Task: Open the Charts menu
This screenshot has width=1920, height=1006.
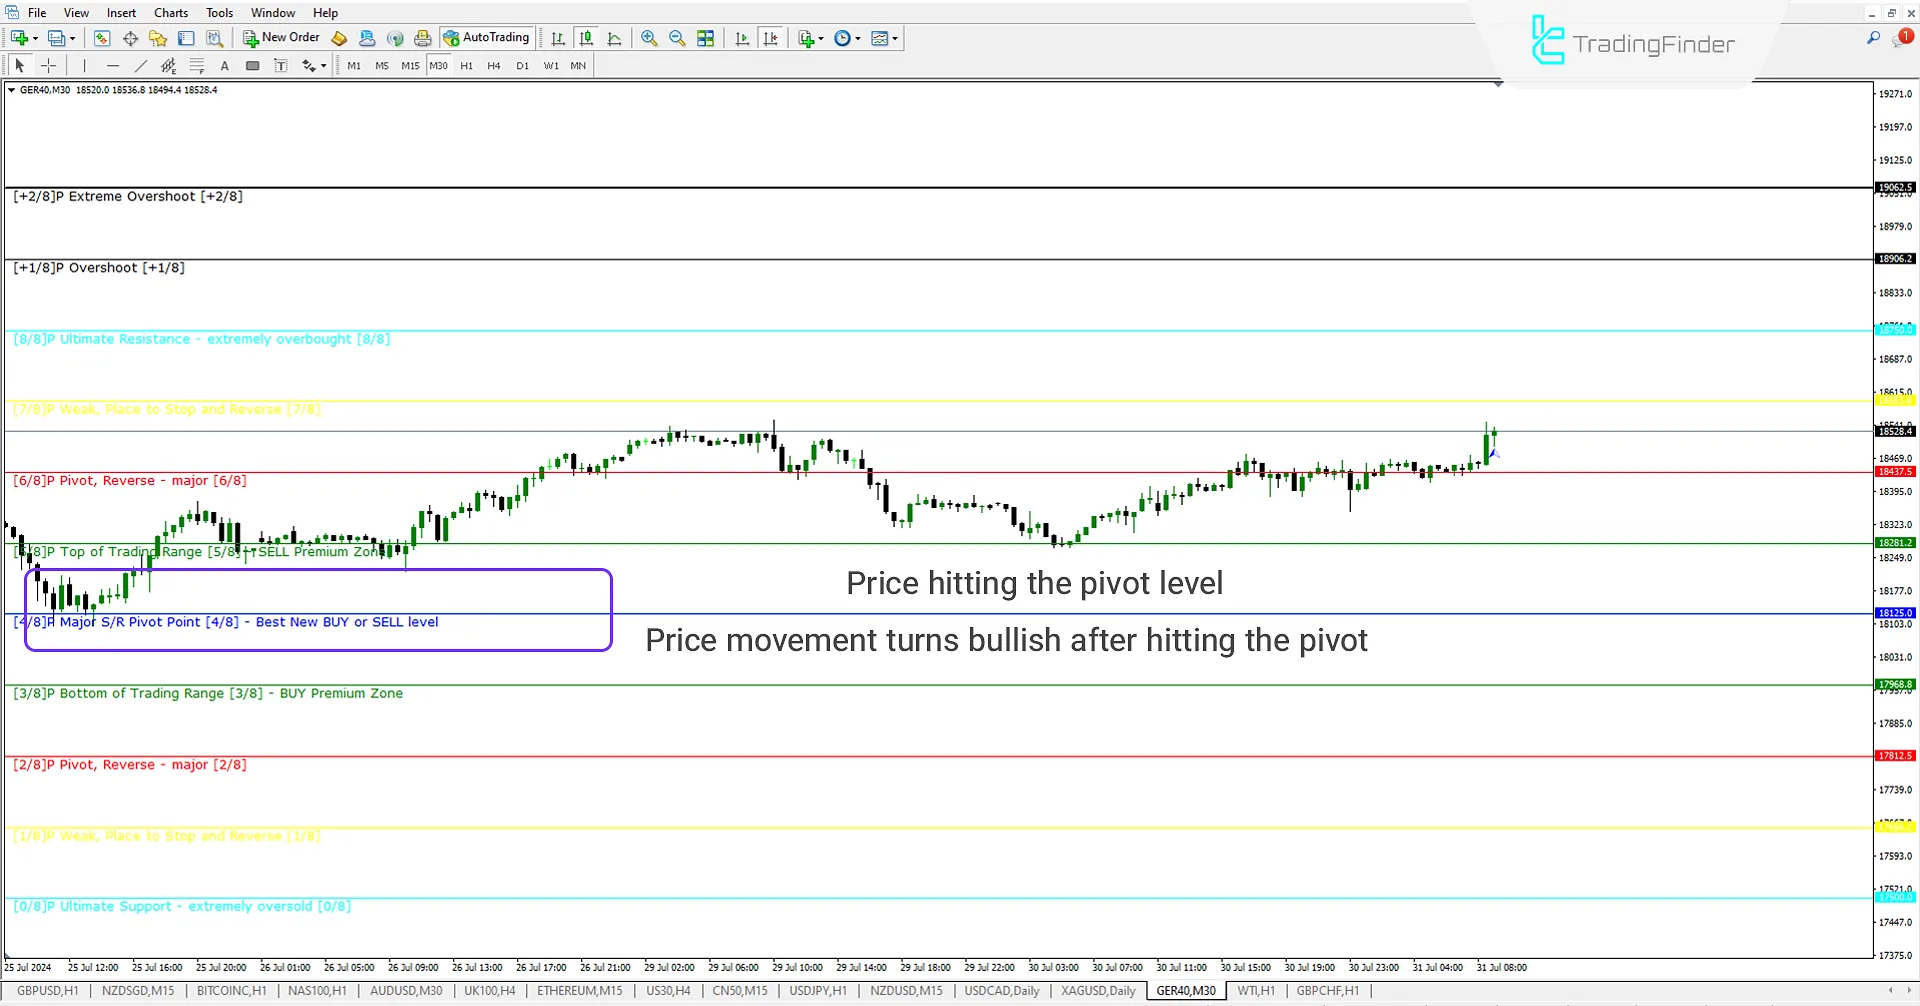Action: click(170, 12)
